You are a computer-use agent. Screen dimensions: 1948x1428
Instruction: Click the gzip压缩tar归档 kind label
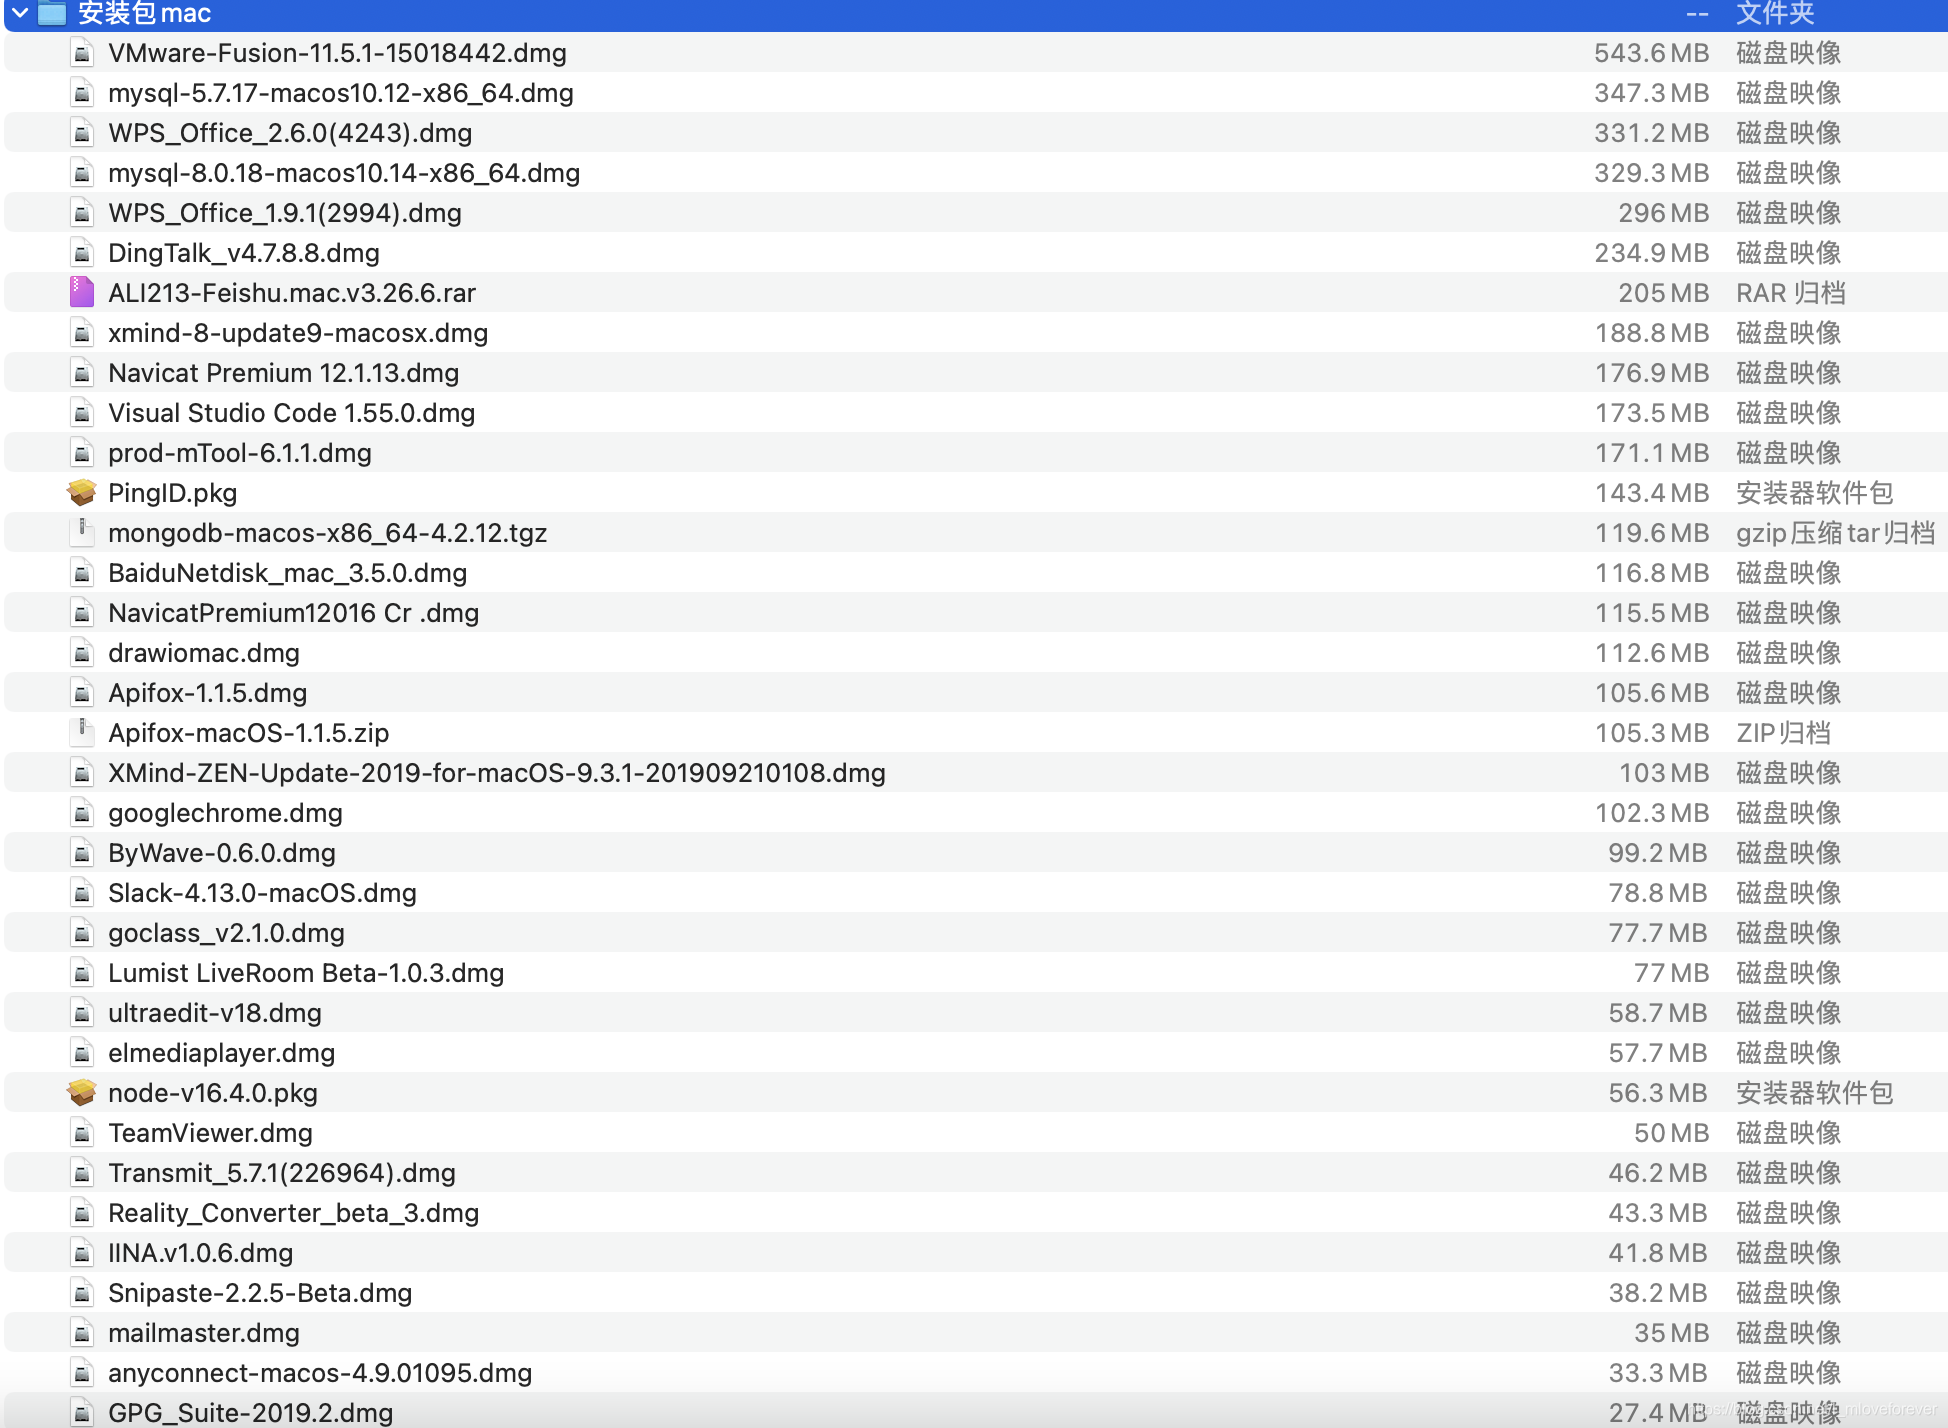[x=1834, y=533]
